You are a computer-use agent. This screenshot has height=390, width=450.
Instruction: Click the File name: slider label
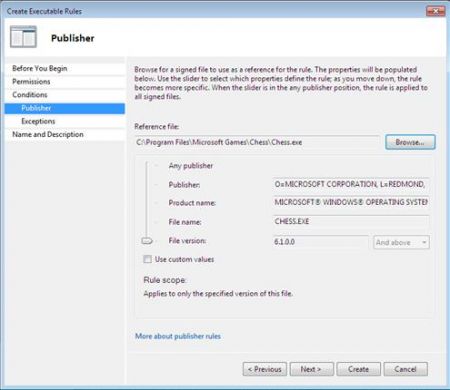(185, 222)
